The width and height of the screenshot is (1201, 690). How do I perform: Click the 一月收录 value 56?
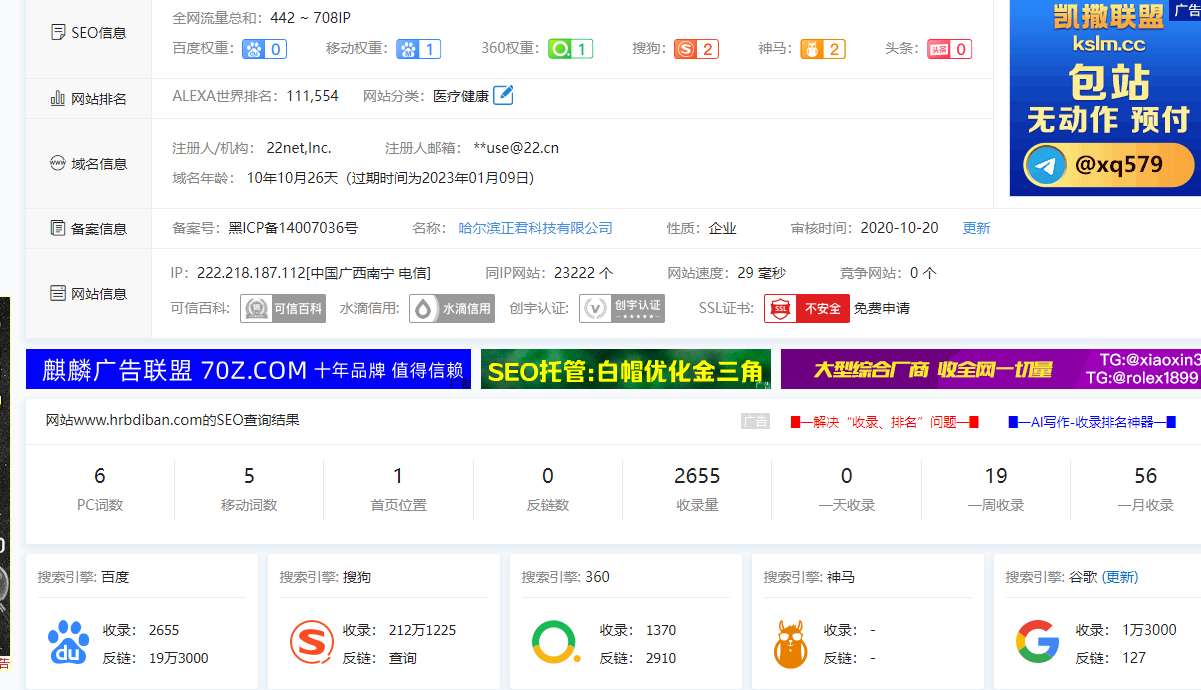(x=1146, y=476)
